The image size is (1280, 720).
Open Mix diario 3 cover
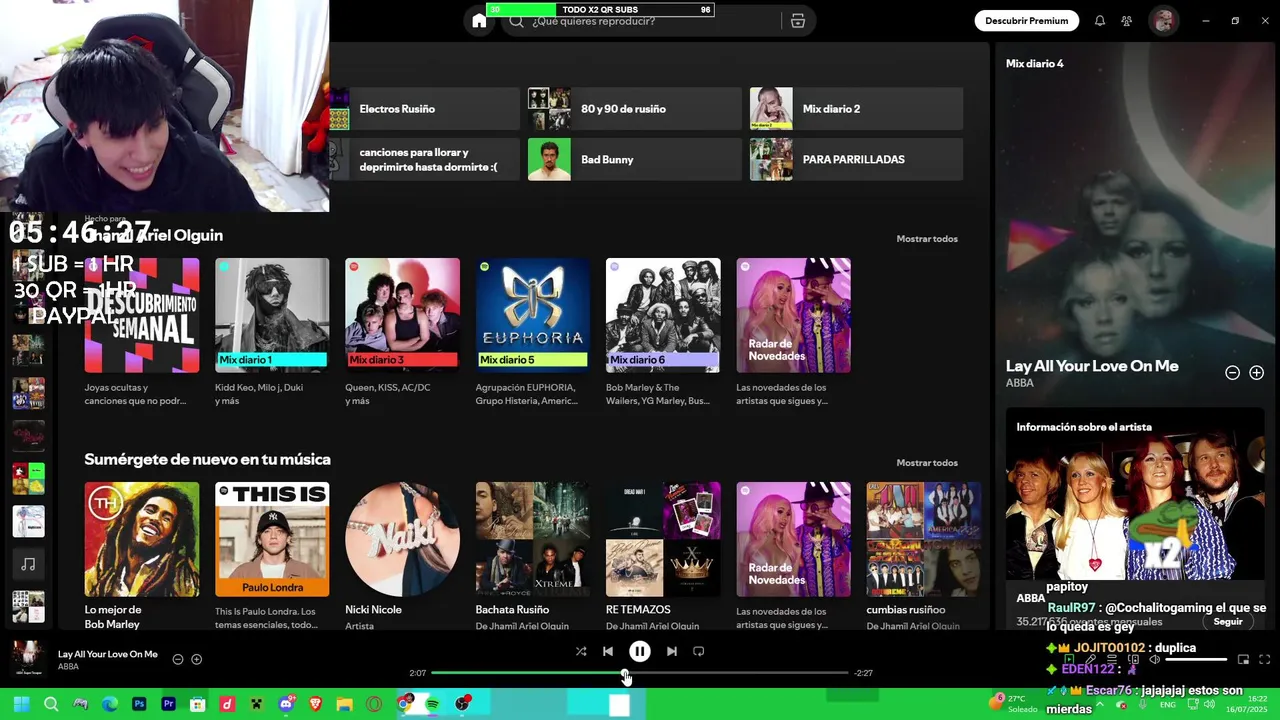point(403,315)
